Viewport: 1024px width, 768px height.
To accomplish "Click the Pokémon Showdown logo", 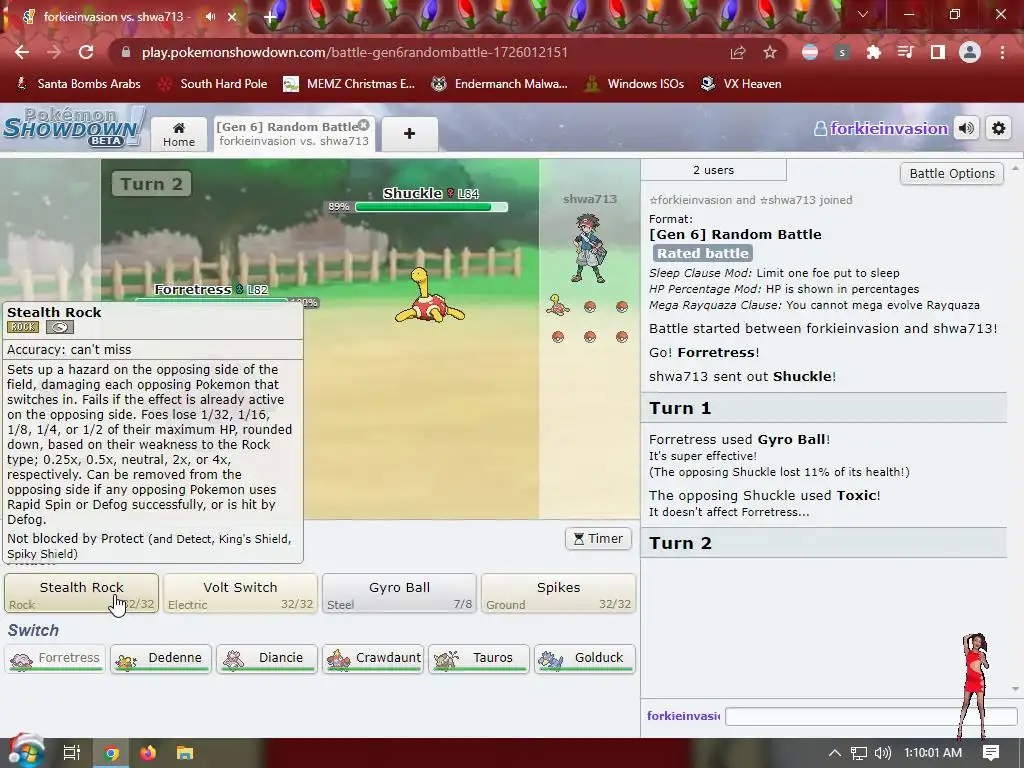I will (x=73, y=126).
